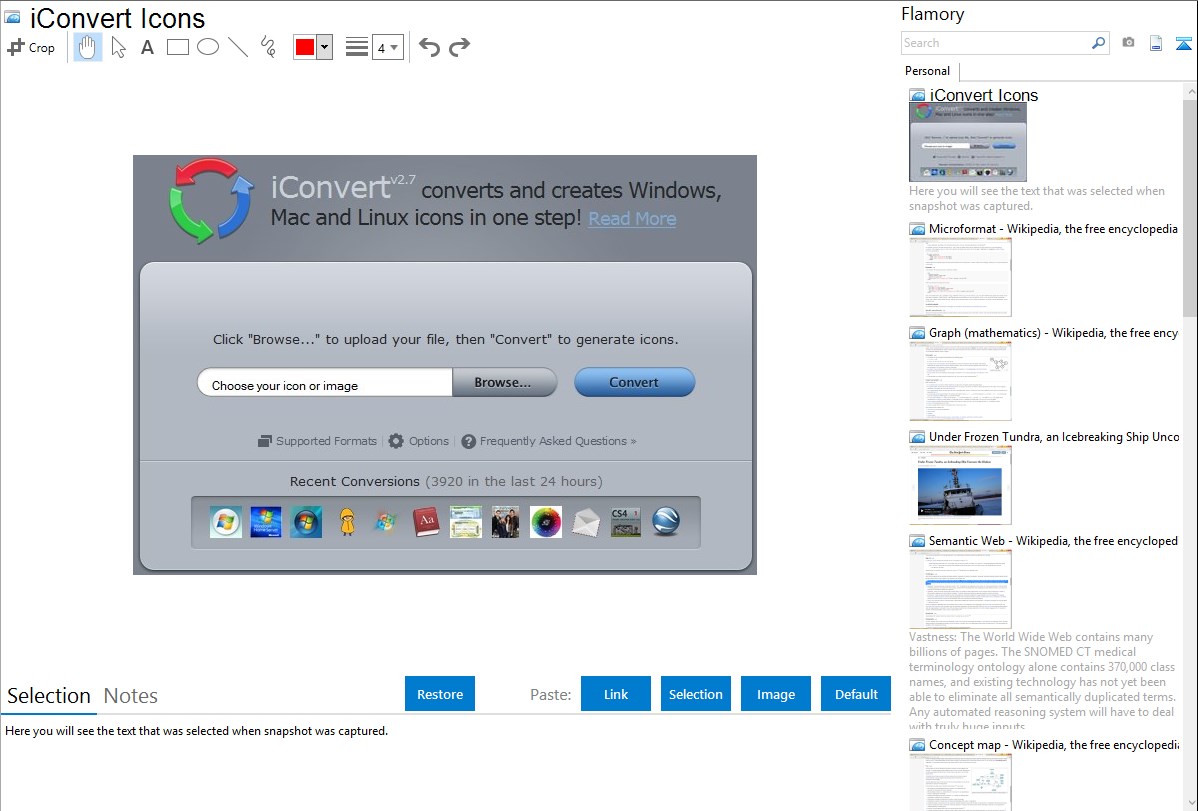1198x811 pixels.
Task: Pick the rectangle shape tool
Action: (177, 47)
